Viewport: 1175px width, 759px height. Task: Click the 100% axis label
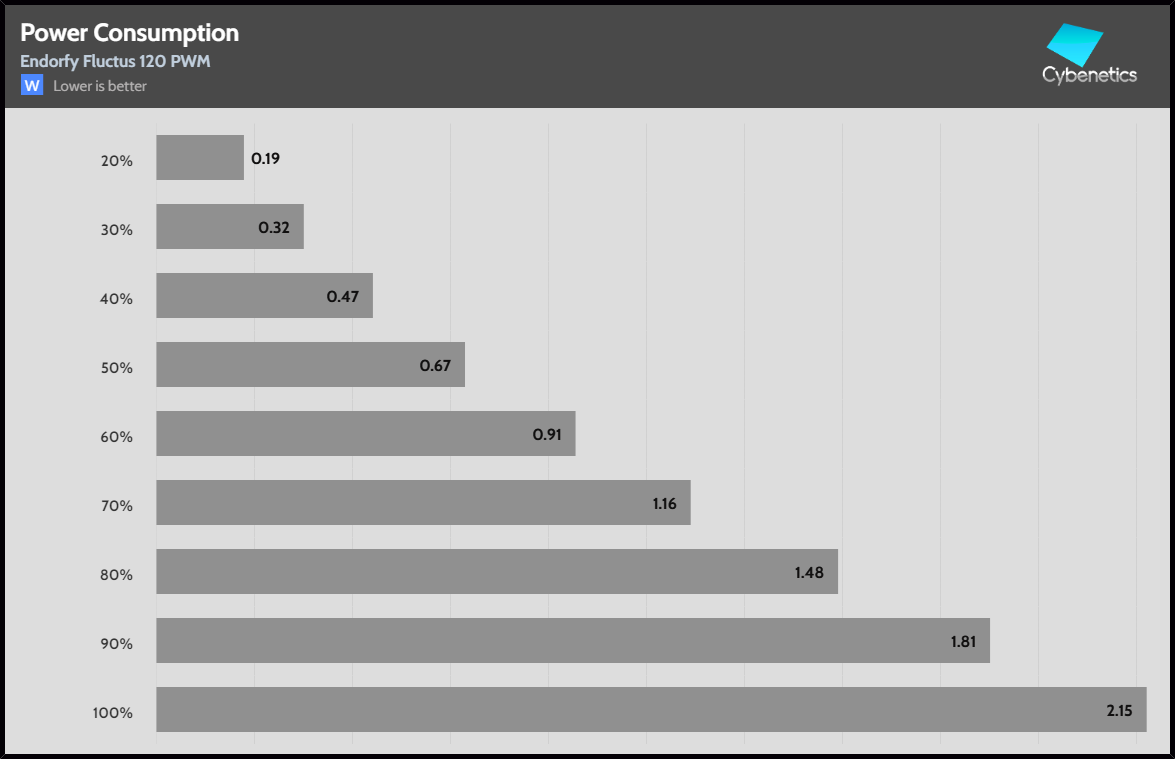(x=112, y=713)
